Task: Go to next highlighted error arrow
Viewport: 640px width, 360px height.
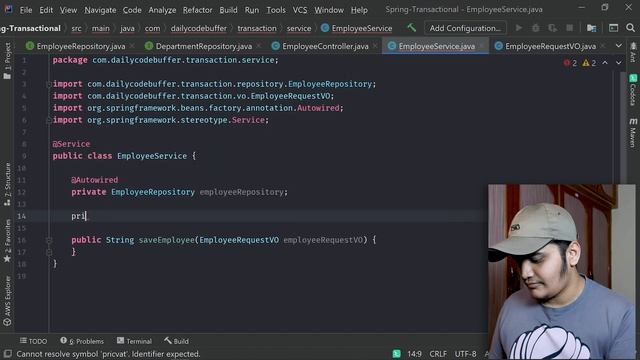Action: click(619, 63)
